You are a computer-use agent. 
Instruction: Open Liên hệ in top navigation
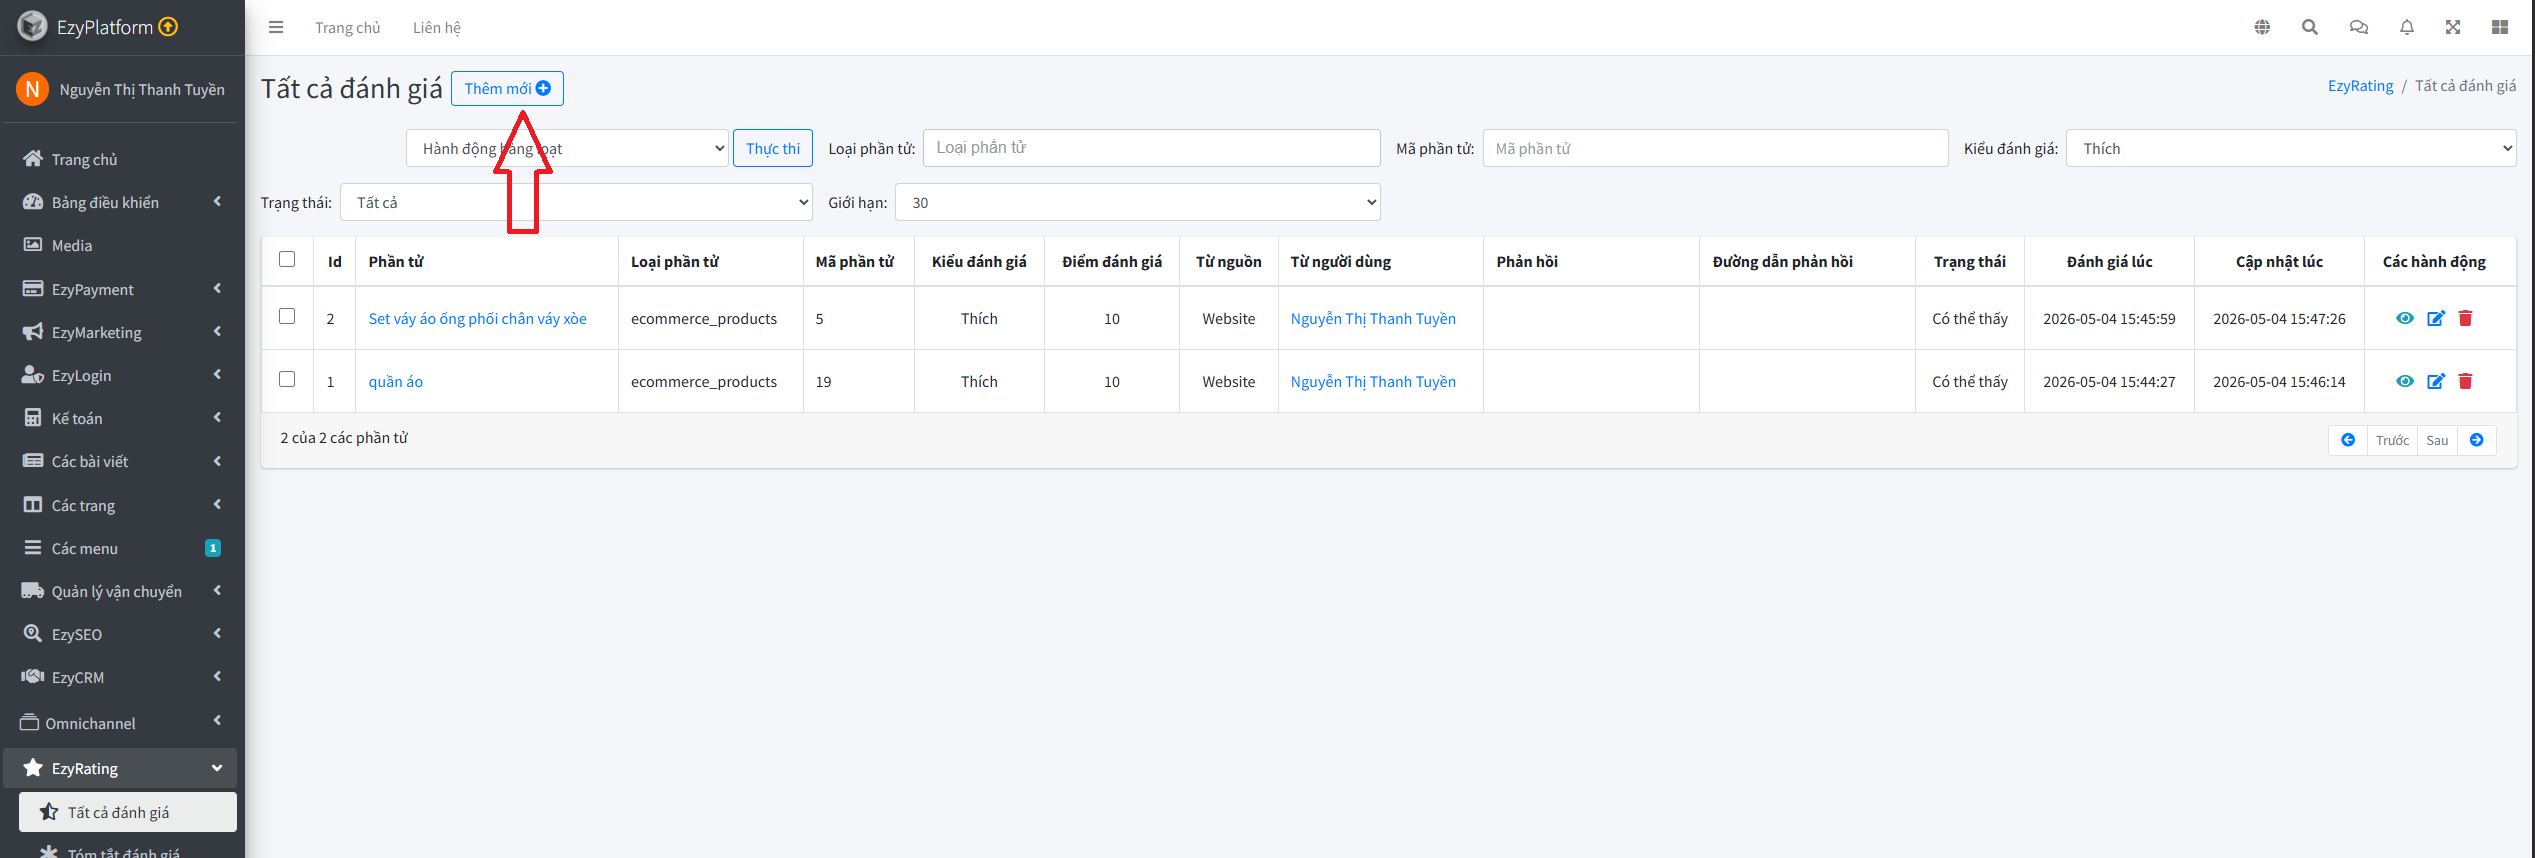437,27
